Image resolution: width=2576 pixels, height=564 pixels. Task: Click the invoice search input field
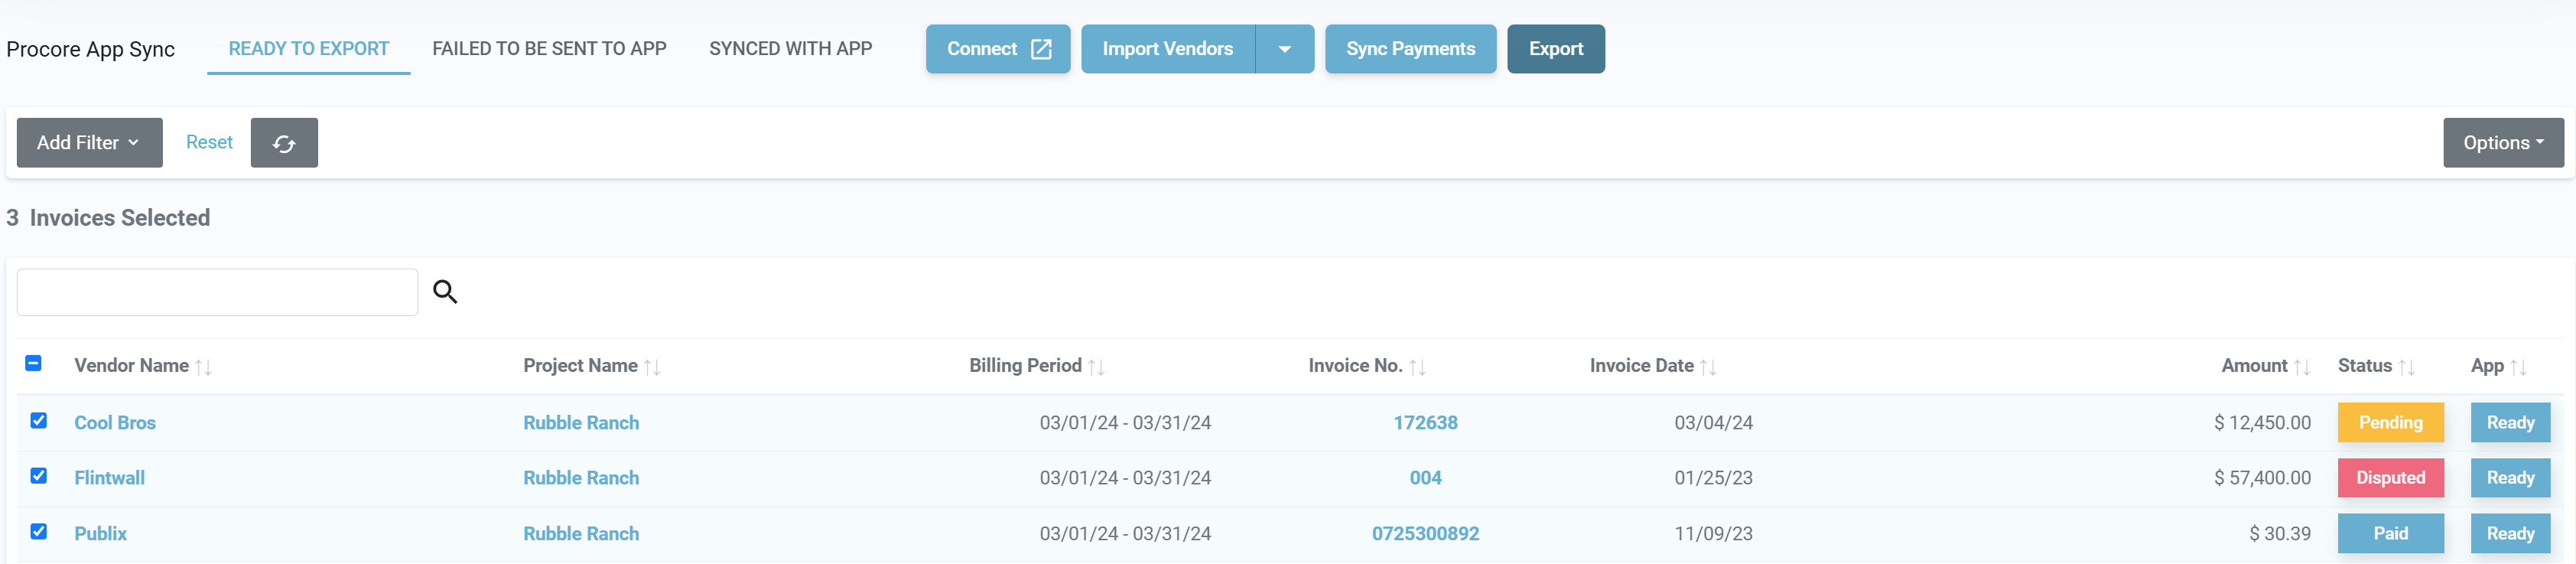[217, 292]
